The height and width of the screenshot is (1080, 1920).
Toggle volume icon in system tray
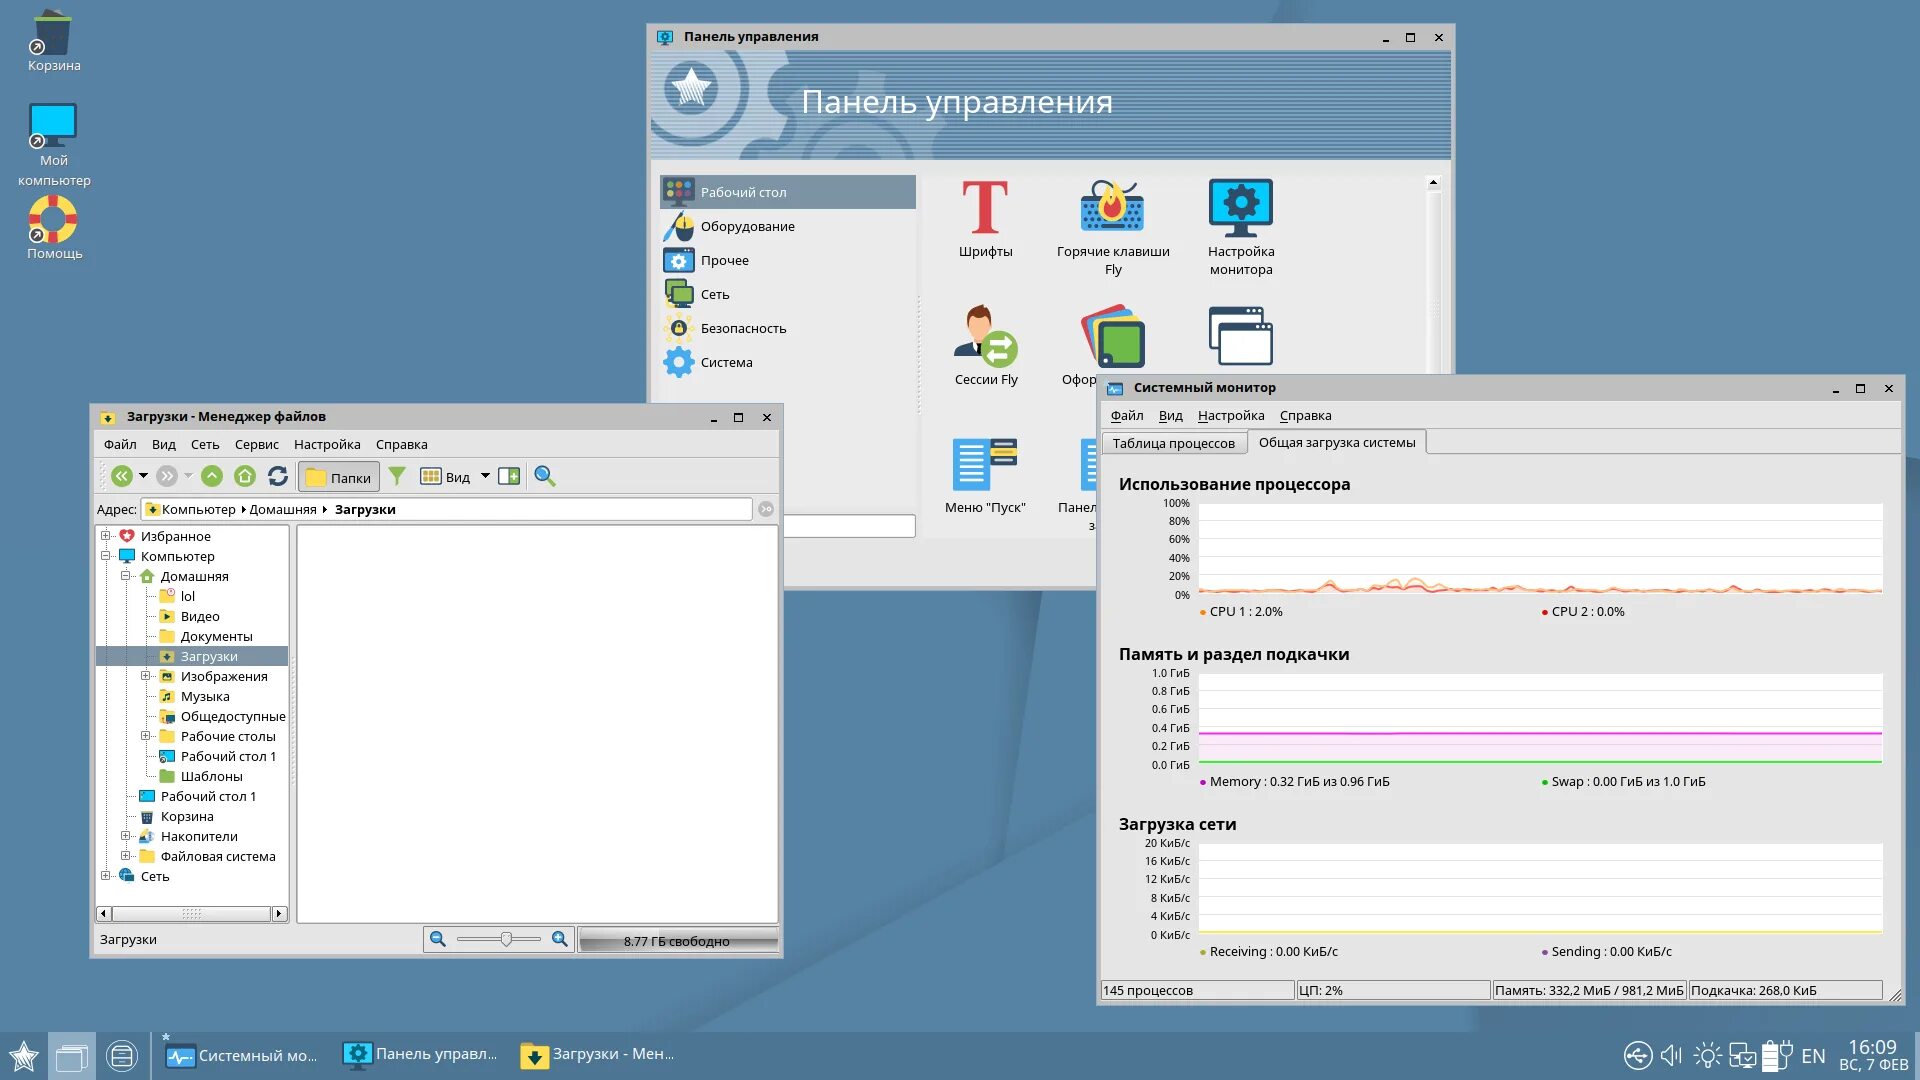click(x=1671, y=1055)
